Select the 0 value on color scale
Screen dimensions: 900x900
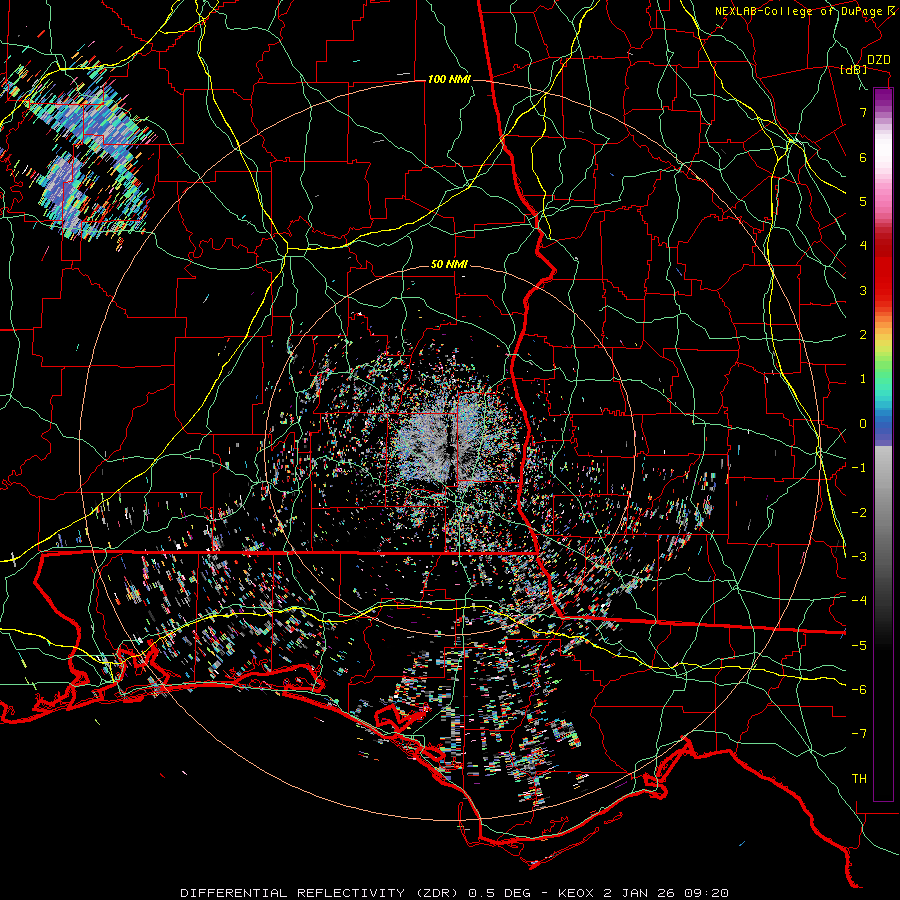(x=863, y=424)
